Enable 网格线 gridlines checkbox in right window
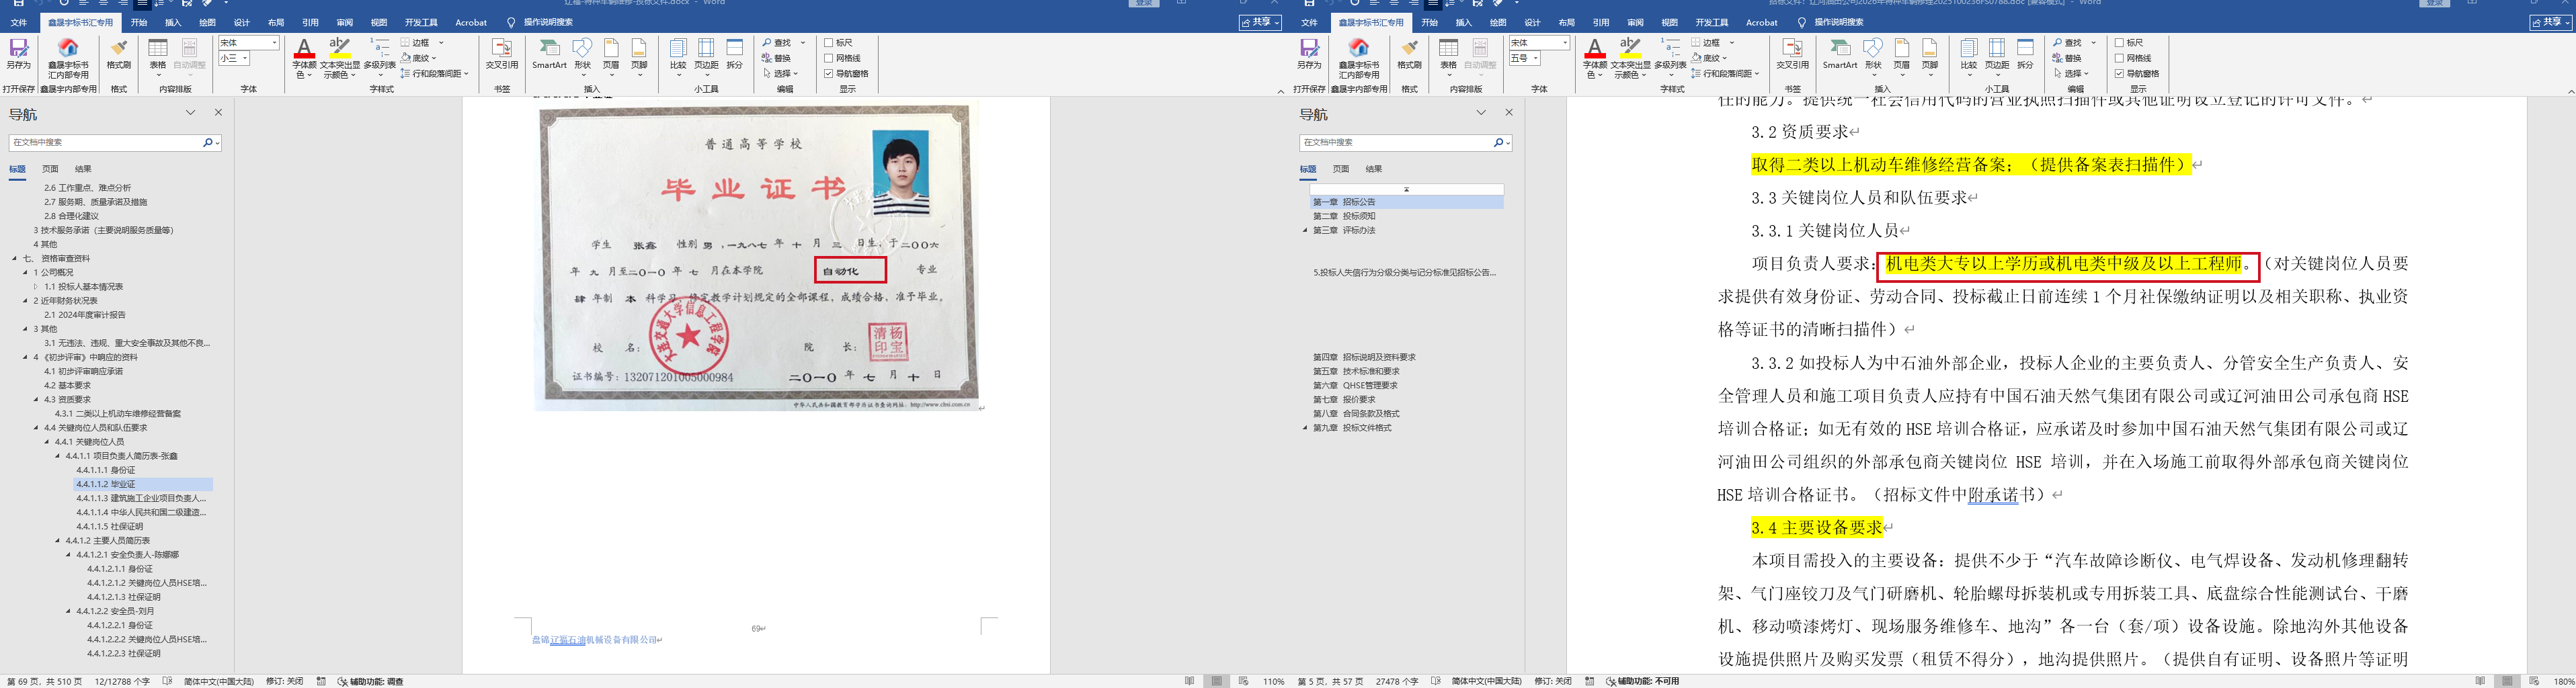 click(2120, 58)
